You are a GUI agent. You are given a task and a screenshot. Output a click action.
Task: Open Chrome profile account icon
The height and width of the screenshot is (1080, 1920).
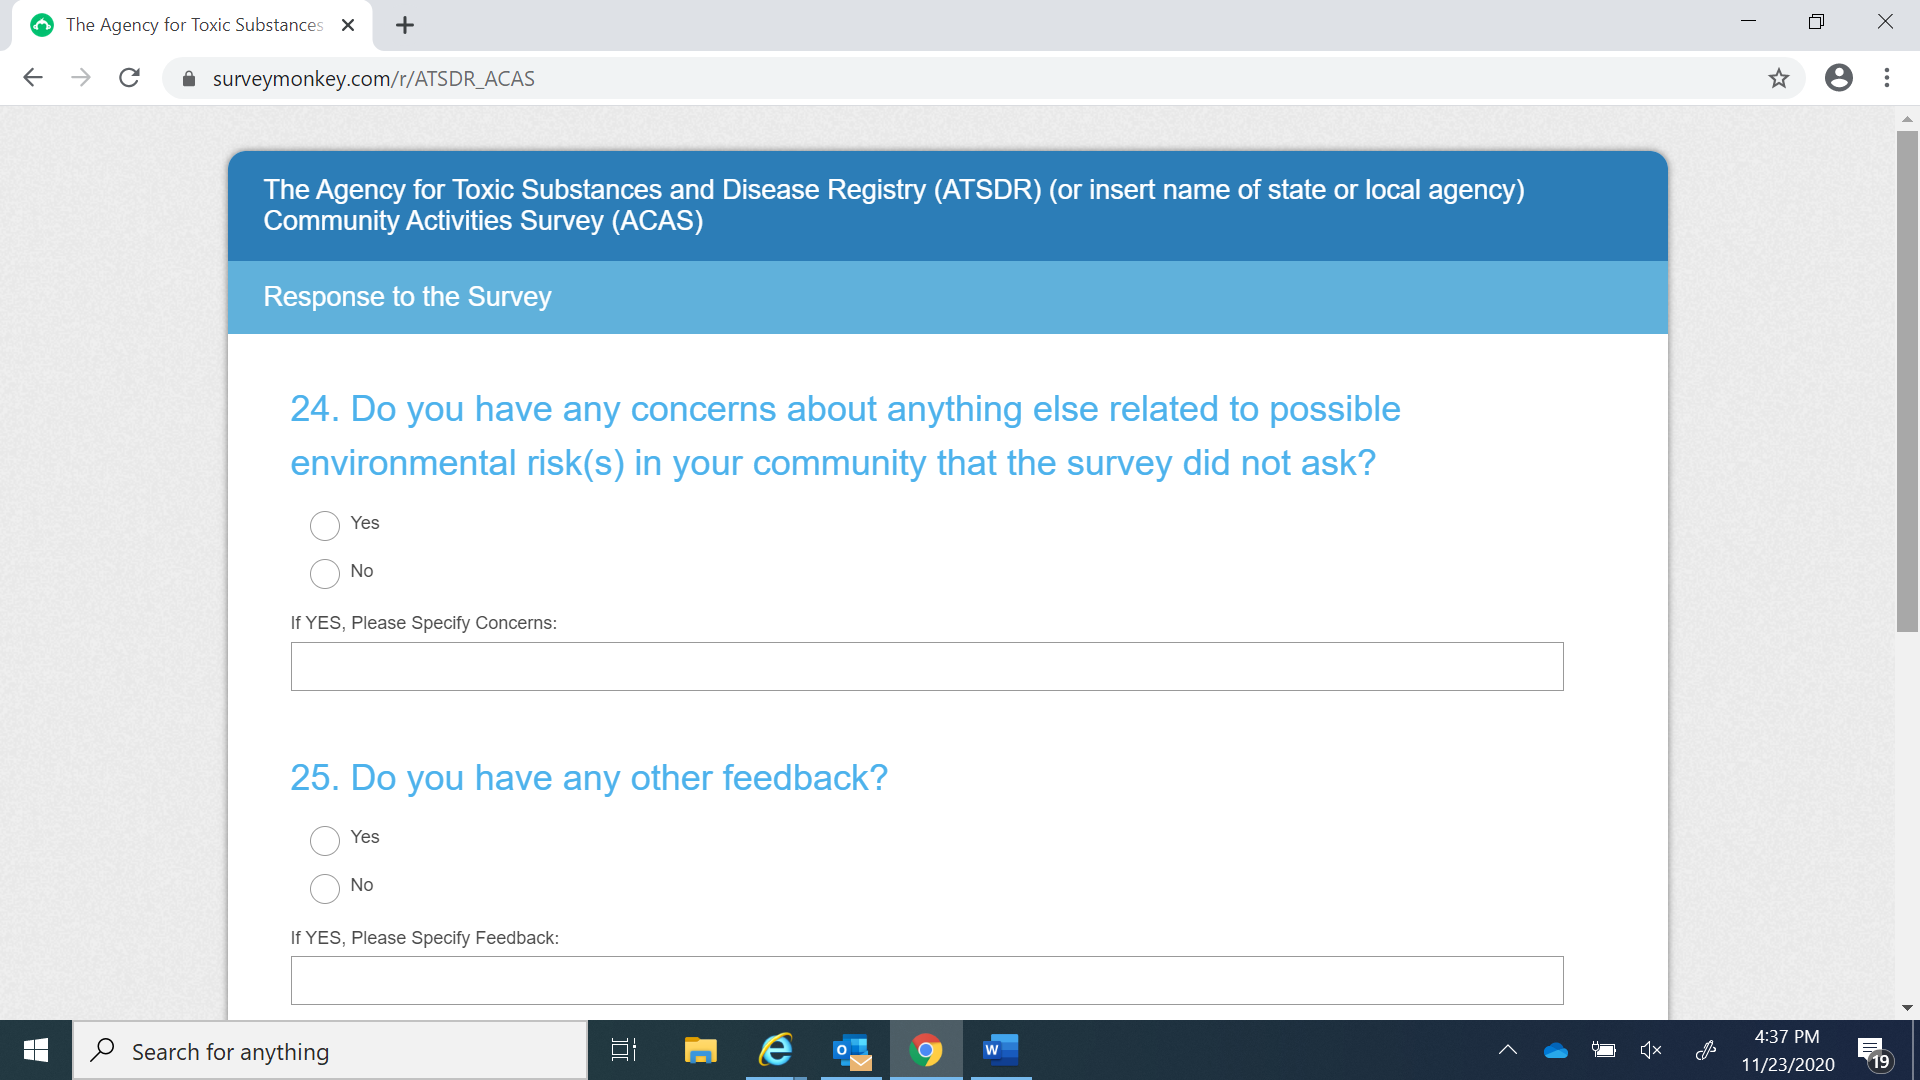(1838, 78)
